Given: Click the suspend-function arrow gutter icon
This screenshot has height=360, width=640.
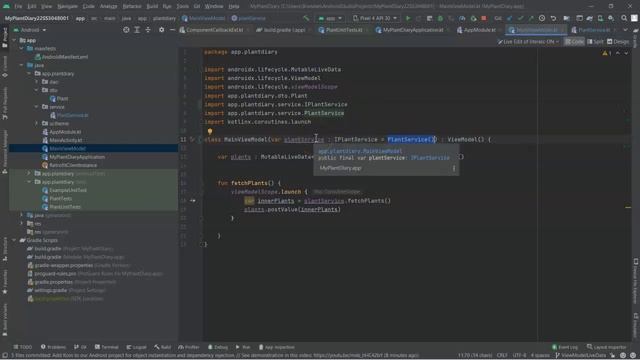Looking at the screenshot, I should (x=193, y=200).
